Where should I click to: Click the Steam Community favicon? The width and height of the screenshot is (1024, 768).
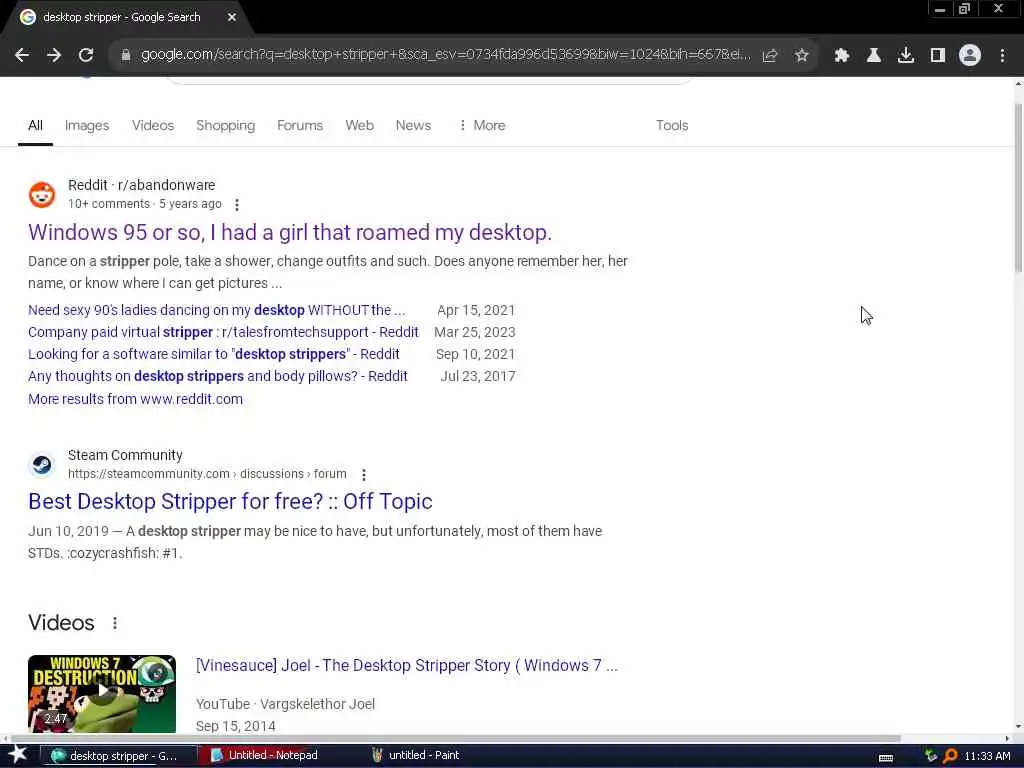pos(42,465)
